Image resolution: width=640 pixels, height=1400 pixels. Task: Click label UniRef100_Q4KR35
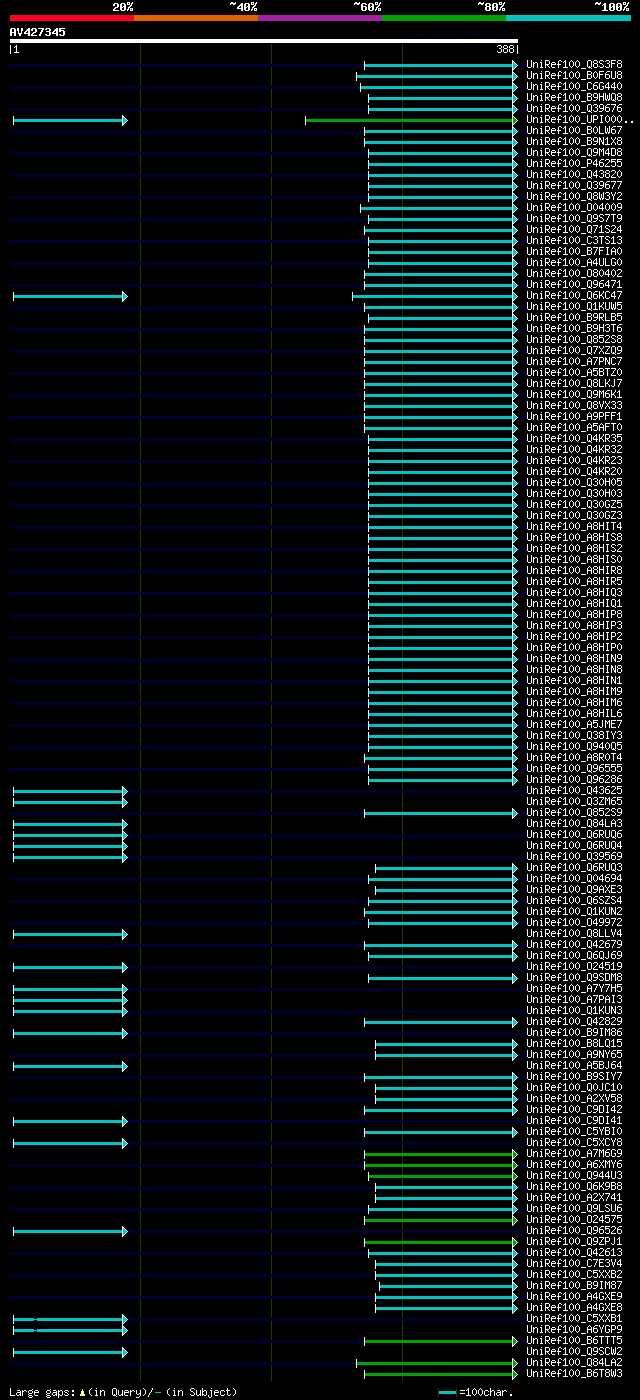(574, 438)
